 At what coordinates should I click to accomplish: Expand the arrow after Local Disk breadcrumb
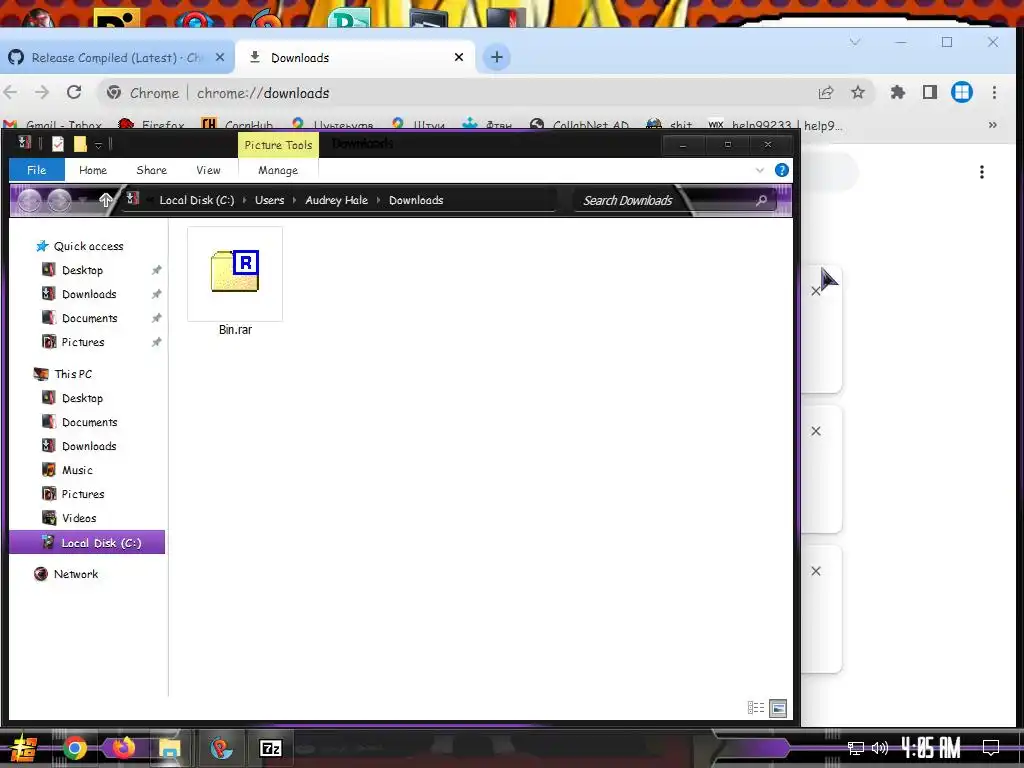245,200
